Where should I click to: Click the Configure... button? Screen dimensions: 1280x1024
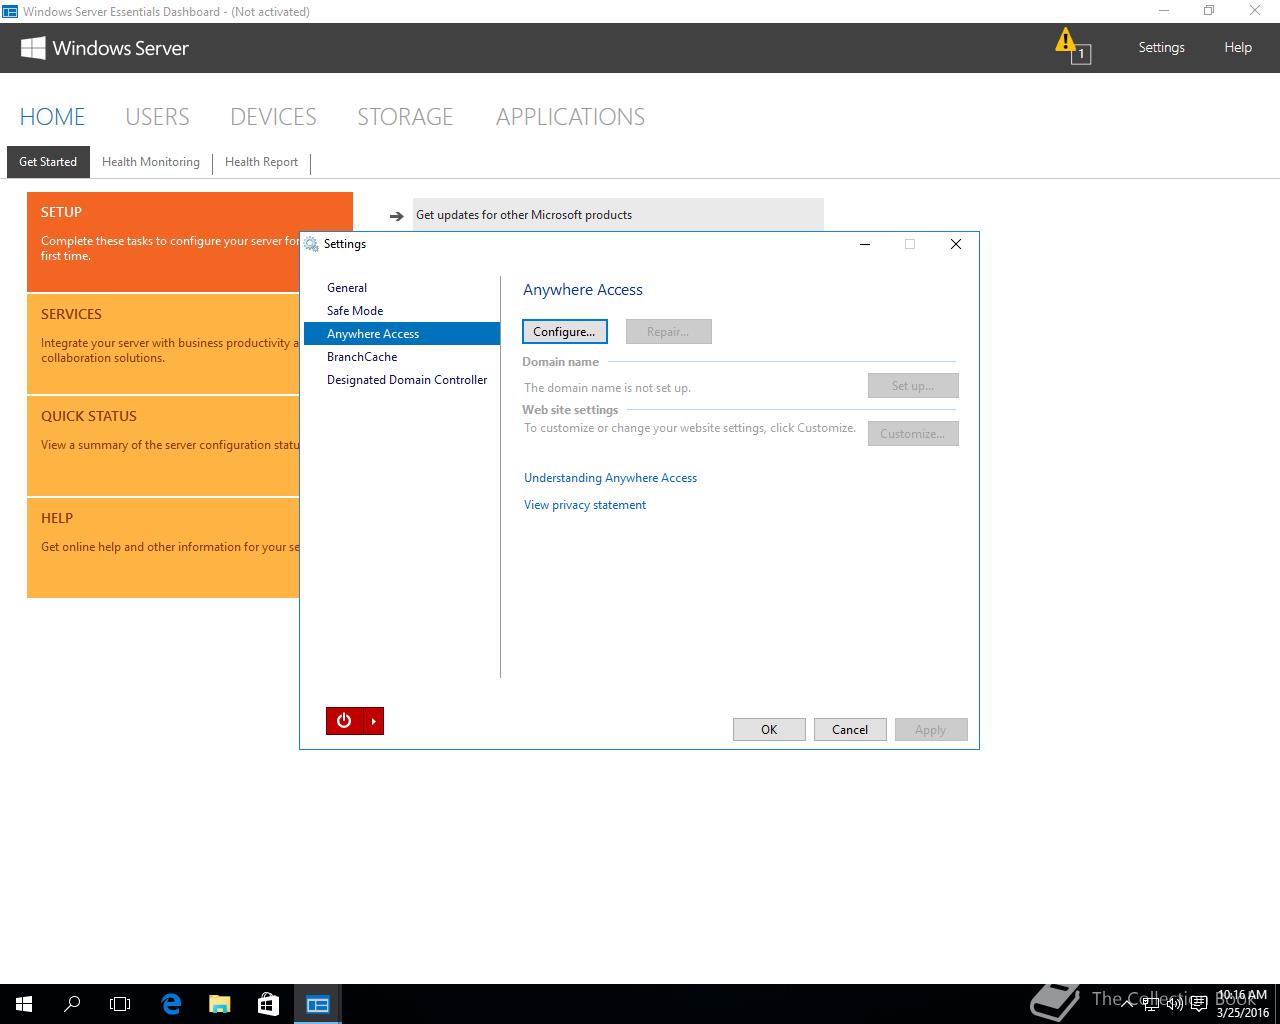tap(564, 332)
